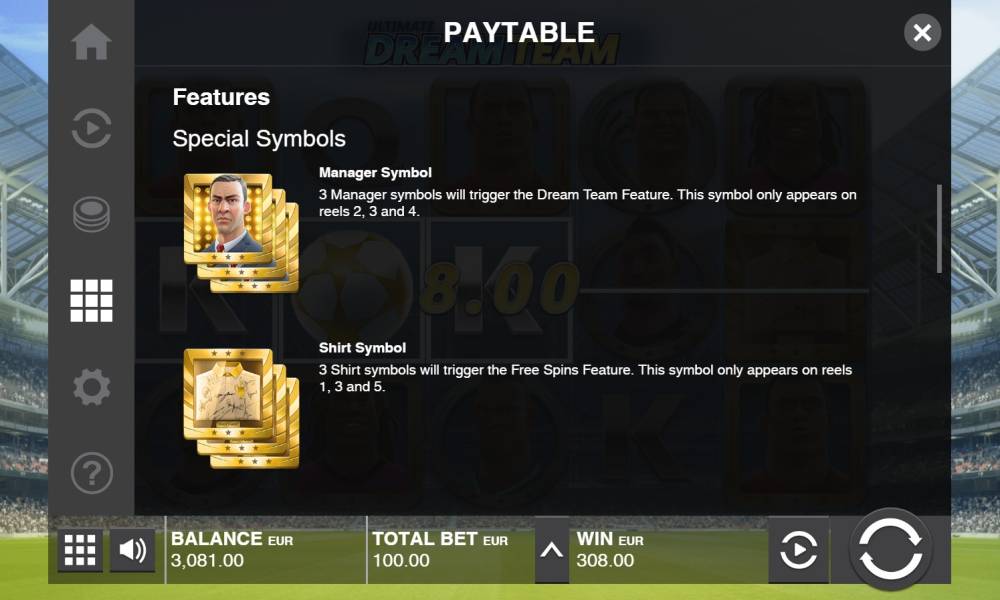Click the Manager Symbol heading text

[375, 173]
